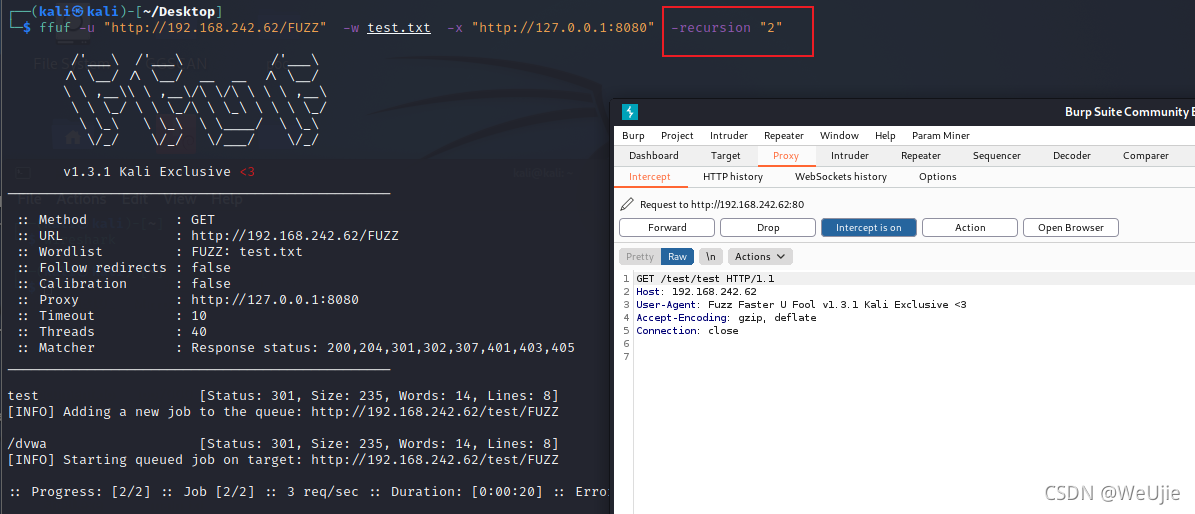
Task: Toggle the Intercept is on button
Action: tap(869, 227)
